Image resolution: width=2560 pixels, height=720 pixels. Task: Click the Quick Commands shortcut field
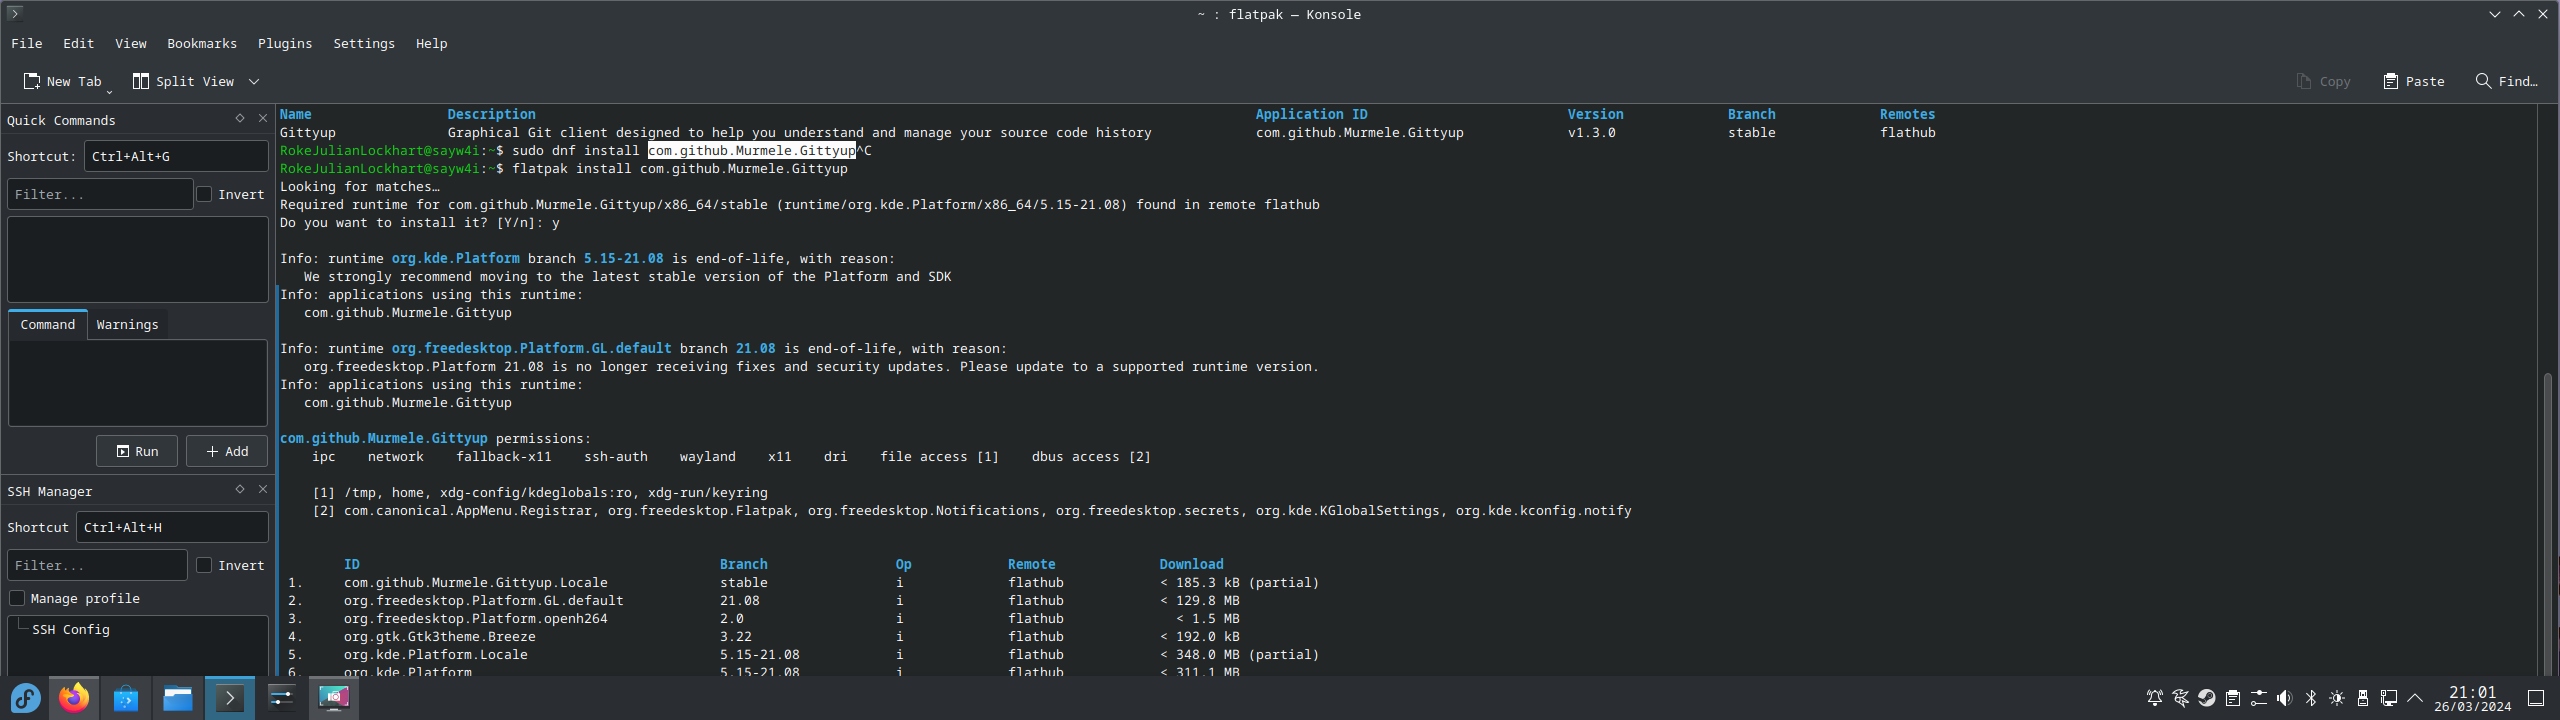(176, 156)
